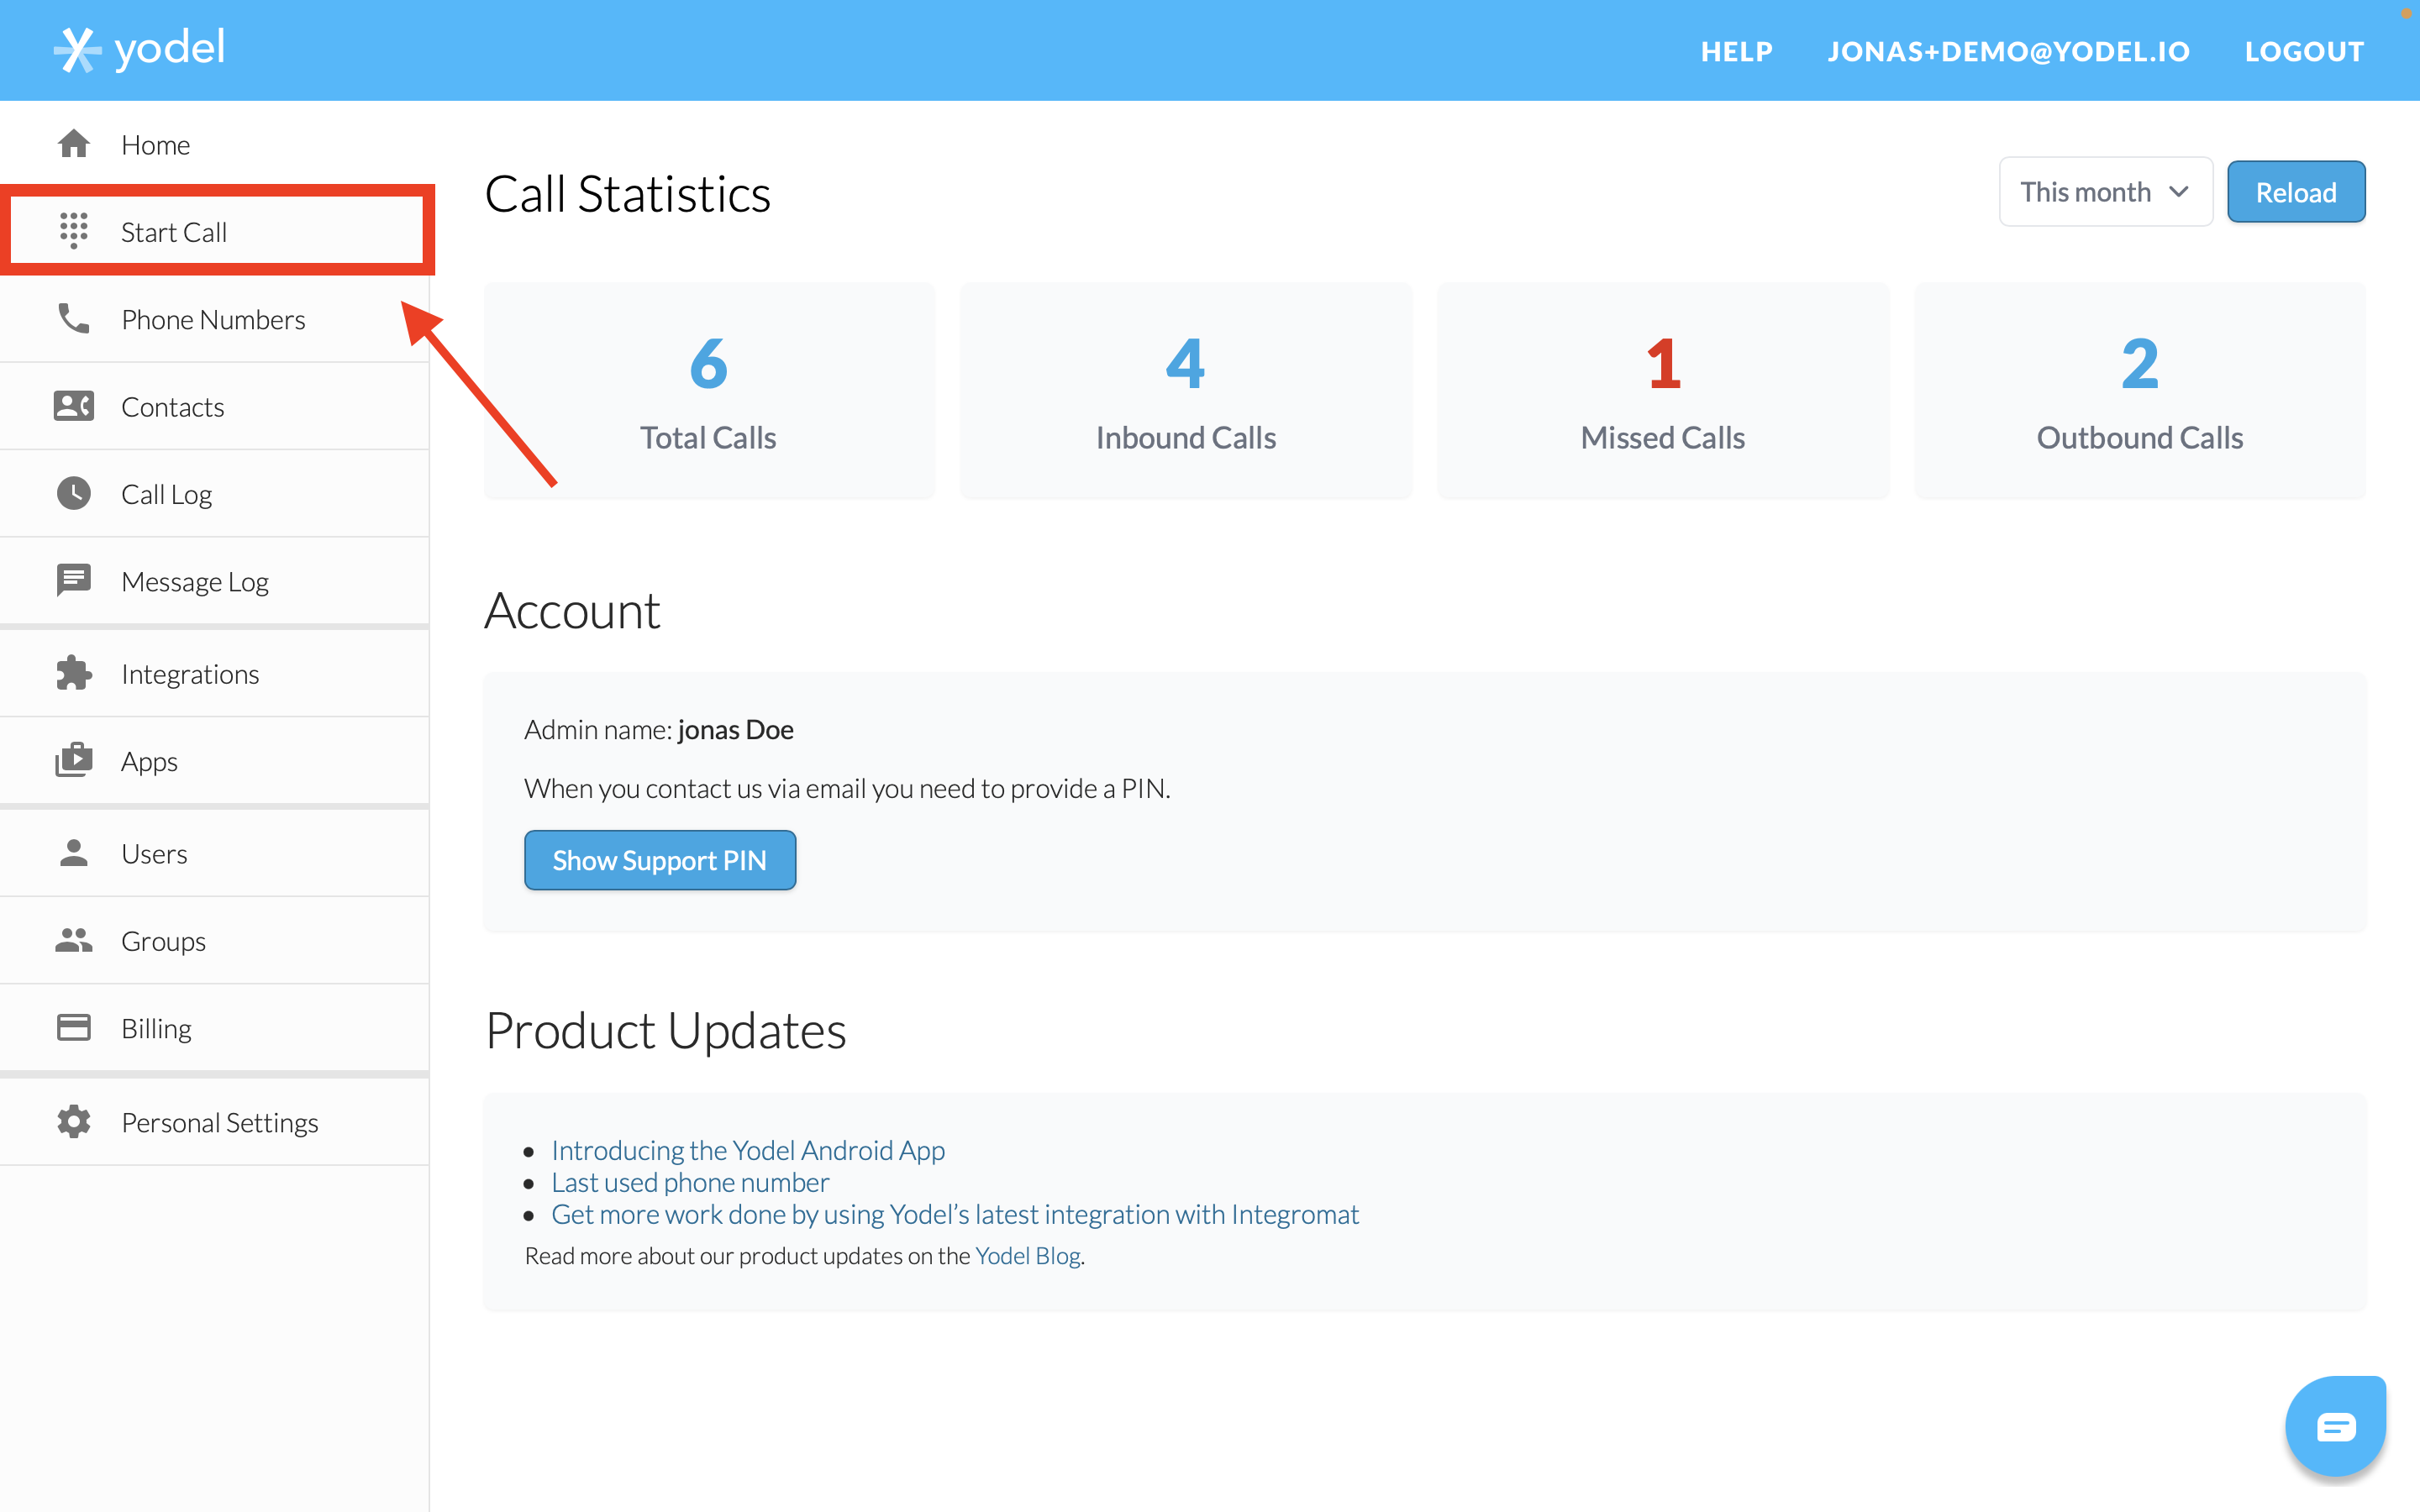Click the Call Log clock icon
The height and width of the screenshot is (1512, 2420).
pos(73,494)
